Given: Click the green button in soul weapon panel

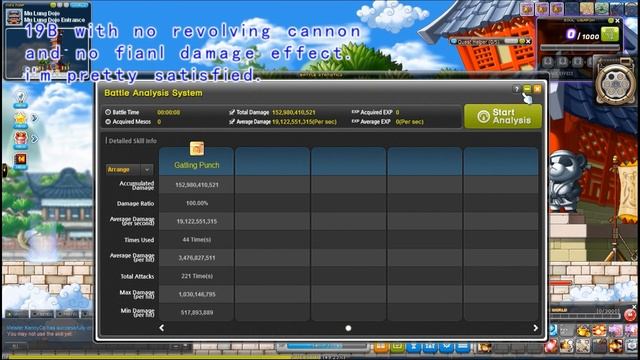Looking at the screenshot, I should coord(610,34).
